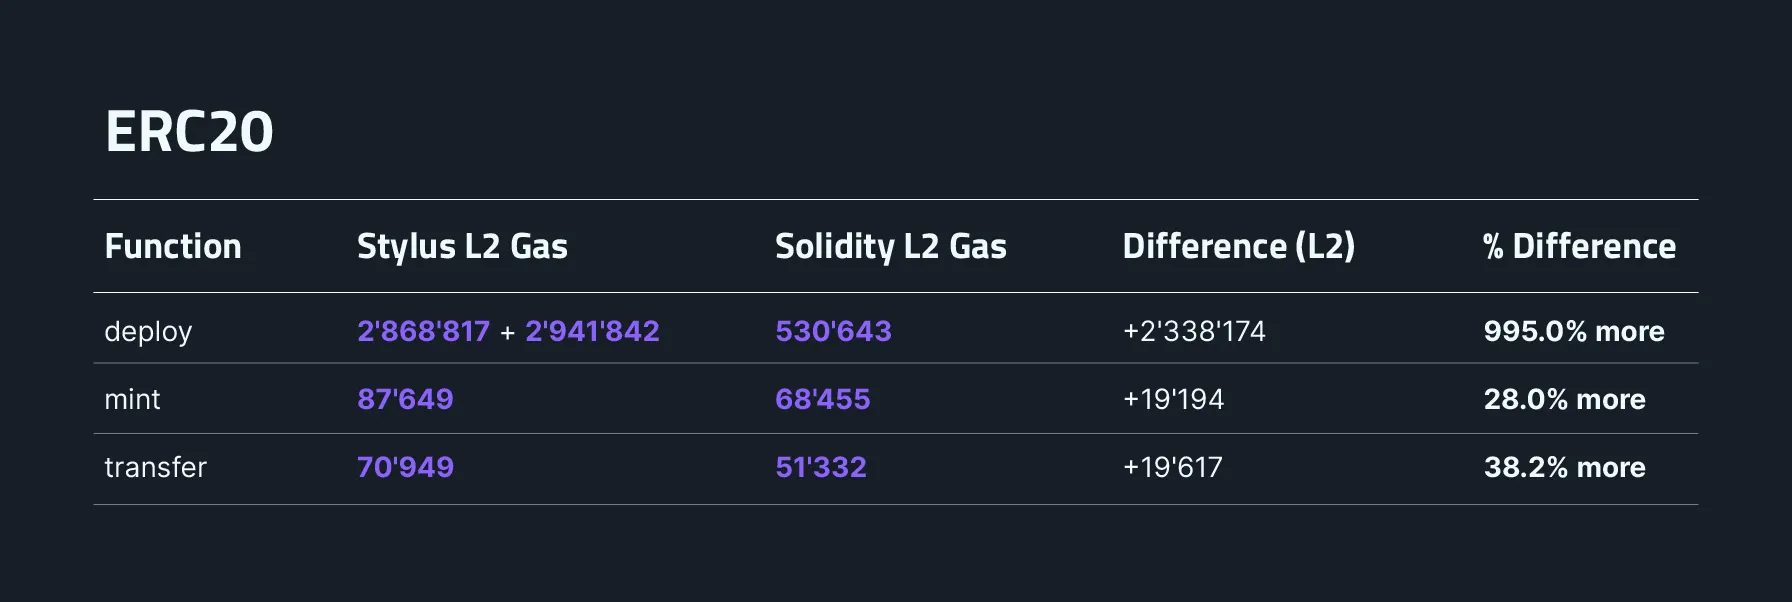
Task: Select the Function column header
Action: click(173, 246)
